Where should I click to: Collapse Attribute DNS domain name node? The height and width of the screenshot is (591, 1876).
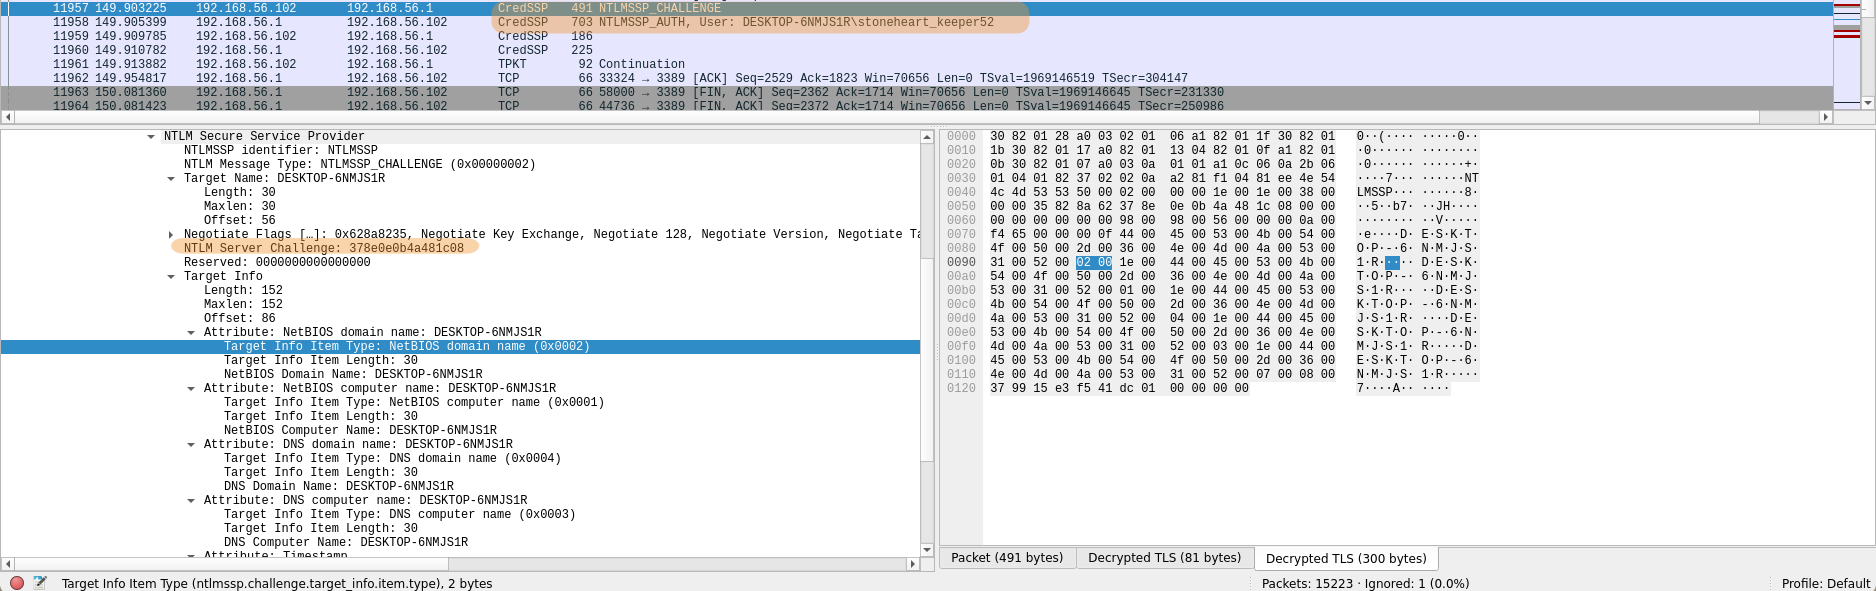point(191,445)
